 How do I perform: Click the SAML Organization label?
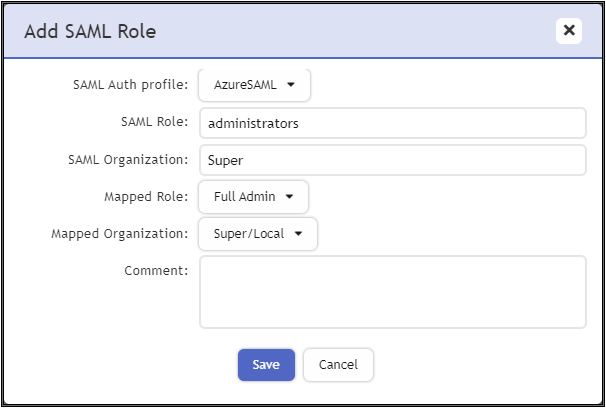click(125, 160)
